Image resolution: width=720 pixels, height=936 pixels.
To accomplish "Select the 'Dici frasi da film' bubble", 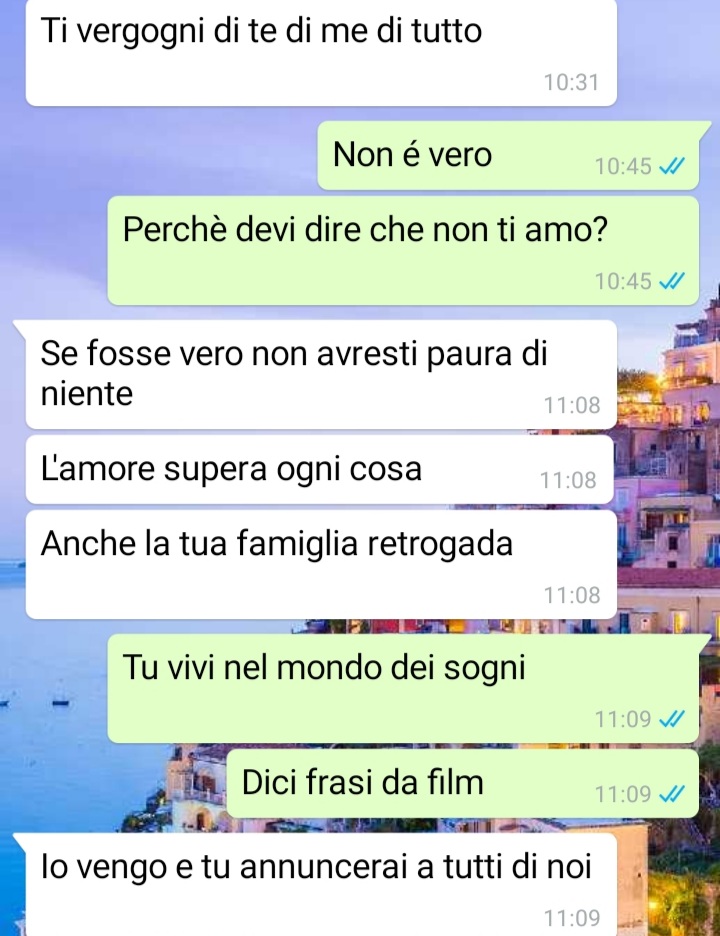I will [463, 783].
